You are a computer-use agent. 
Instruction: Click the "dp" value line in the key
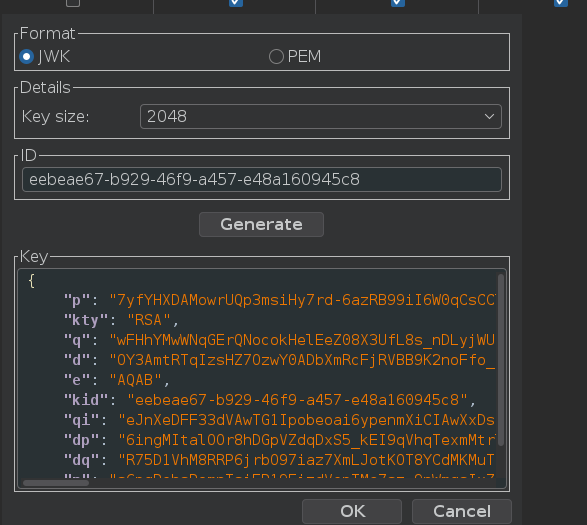[x=280, y=440]
